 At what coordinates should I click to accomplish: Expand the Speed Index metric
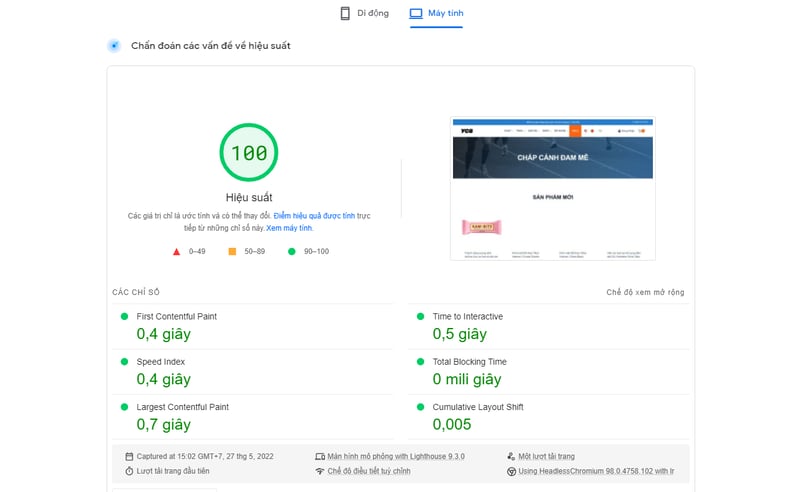[160, 362]
